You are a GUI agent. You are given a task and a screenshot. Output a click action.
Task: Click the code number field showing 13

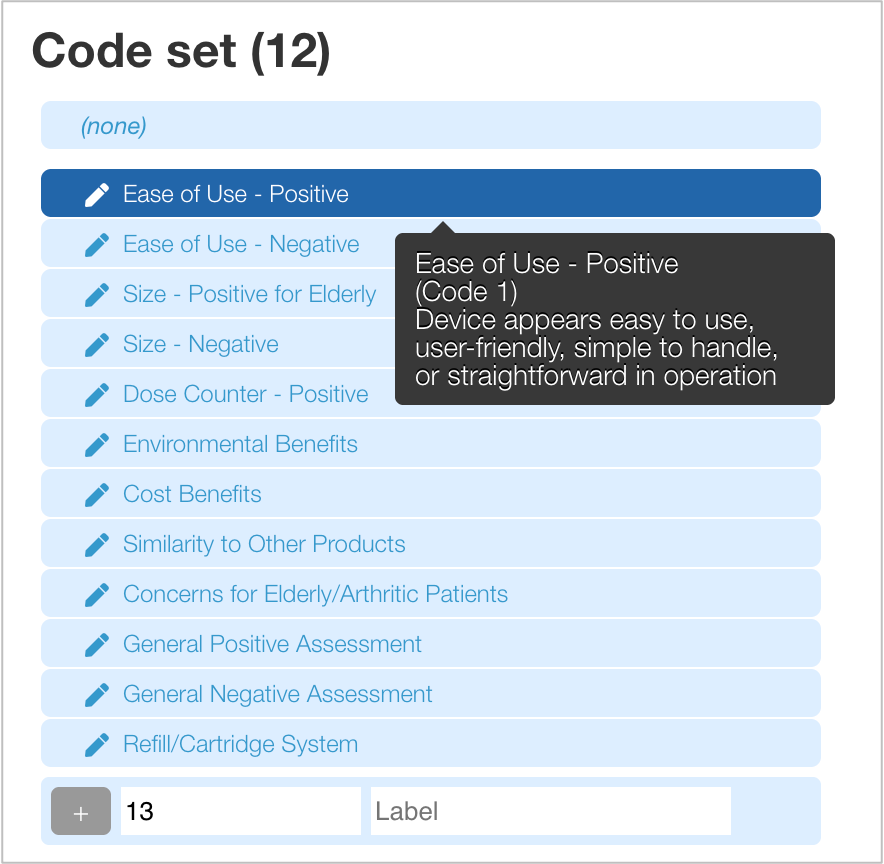(241, 811)
